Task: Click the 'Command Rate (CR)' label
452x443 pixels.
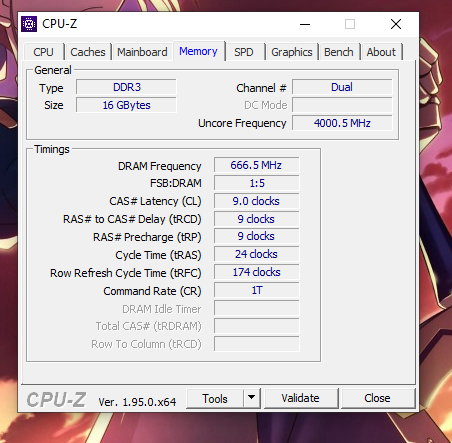Action: point(152,291)
